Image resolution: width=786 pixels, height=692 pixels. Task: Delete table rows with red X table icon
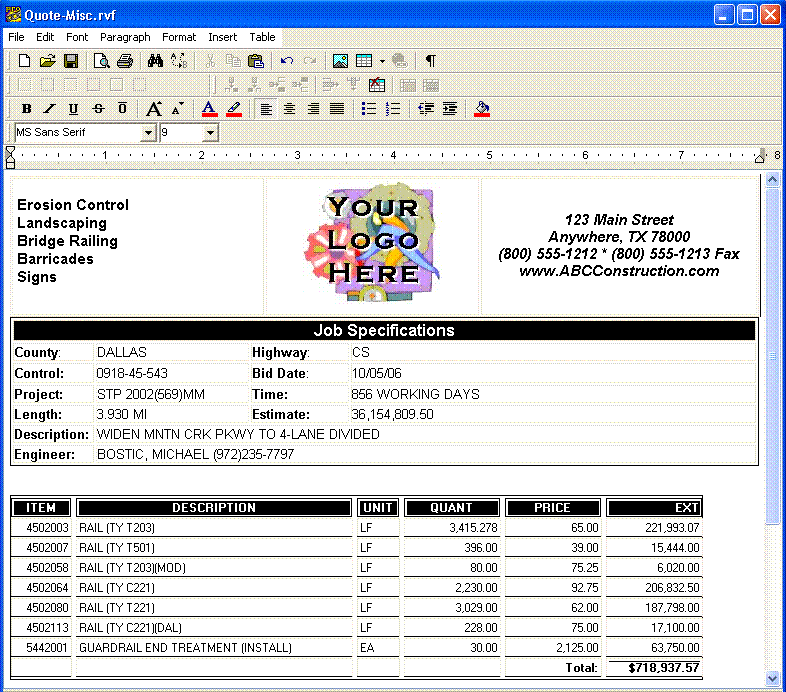[376, 85]
